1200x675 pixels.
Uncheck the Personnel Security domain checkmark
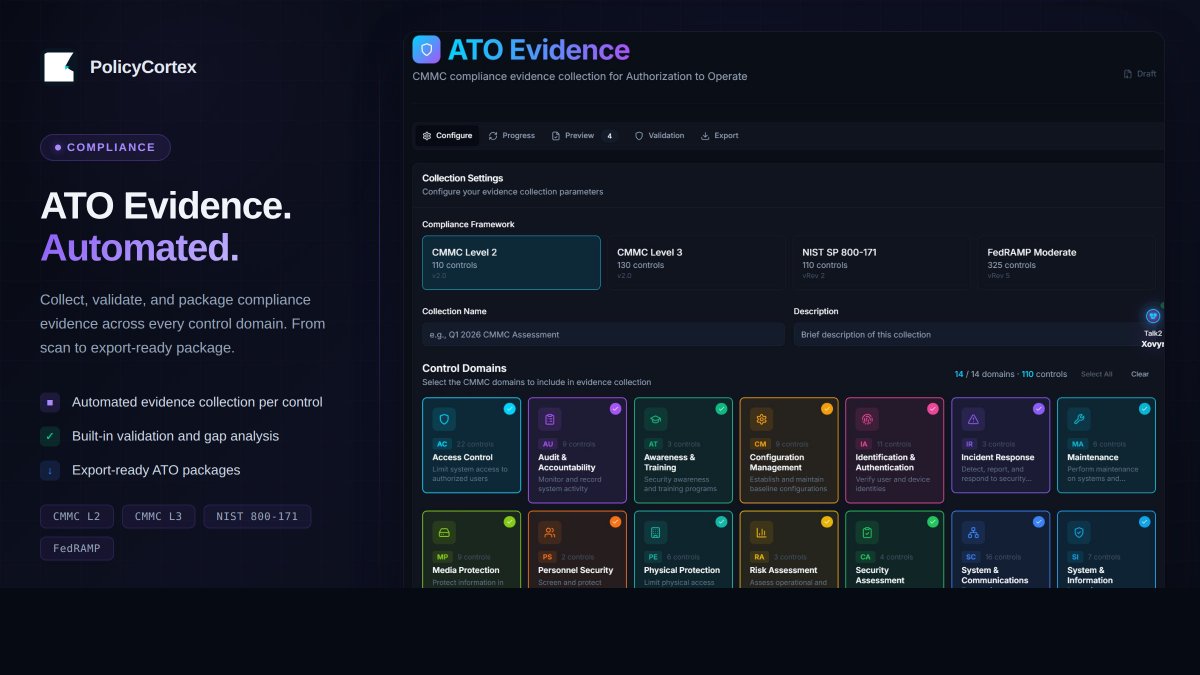click(x=616, y=521)
